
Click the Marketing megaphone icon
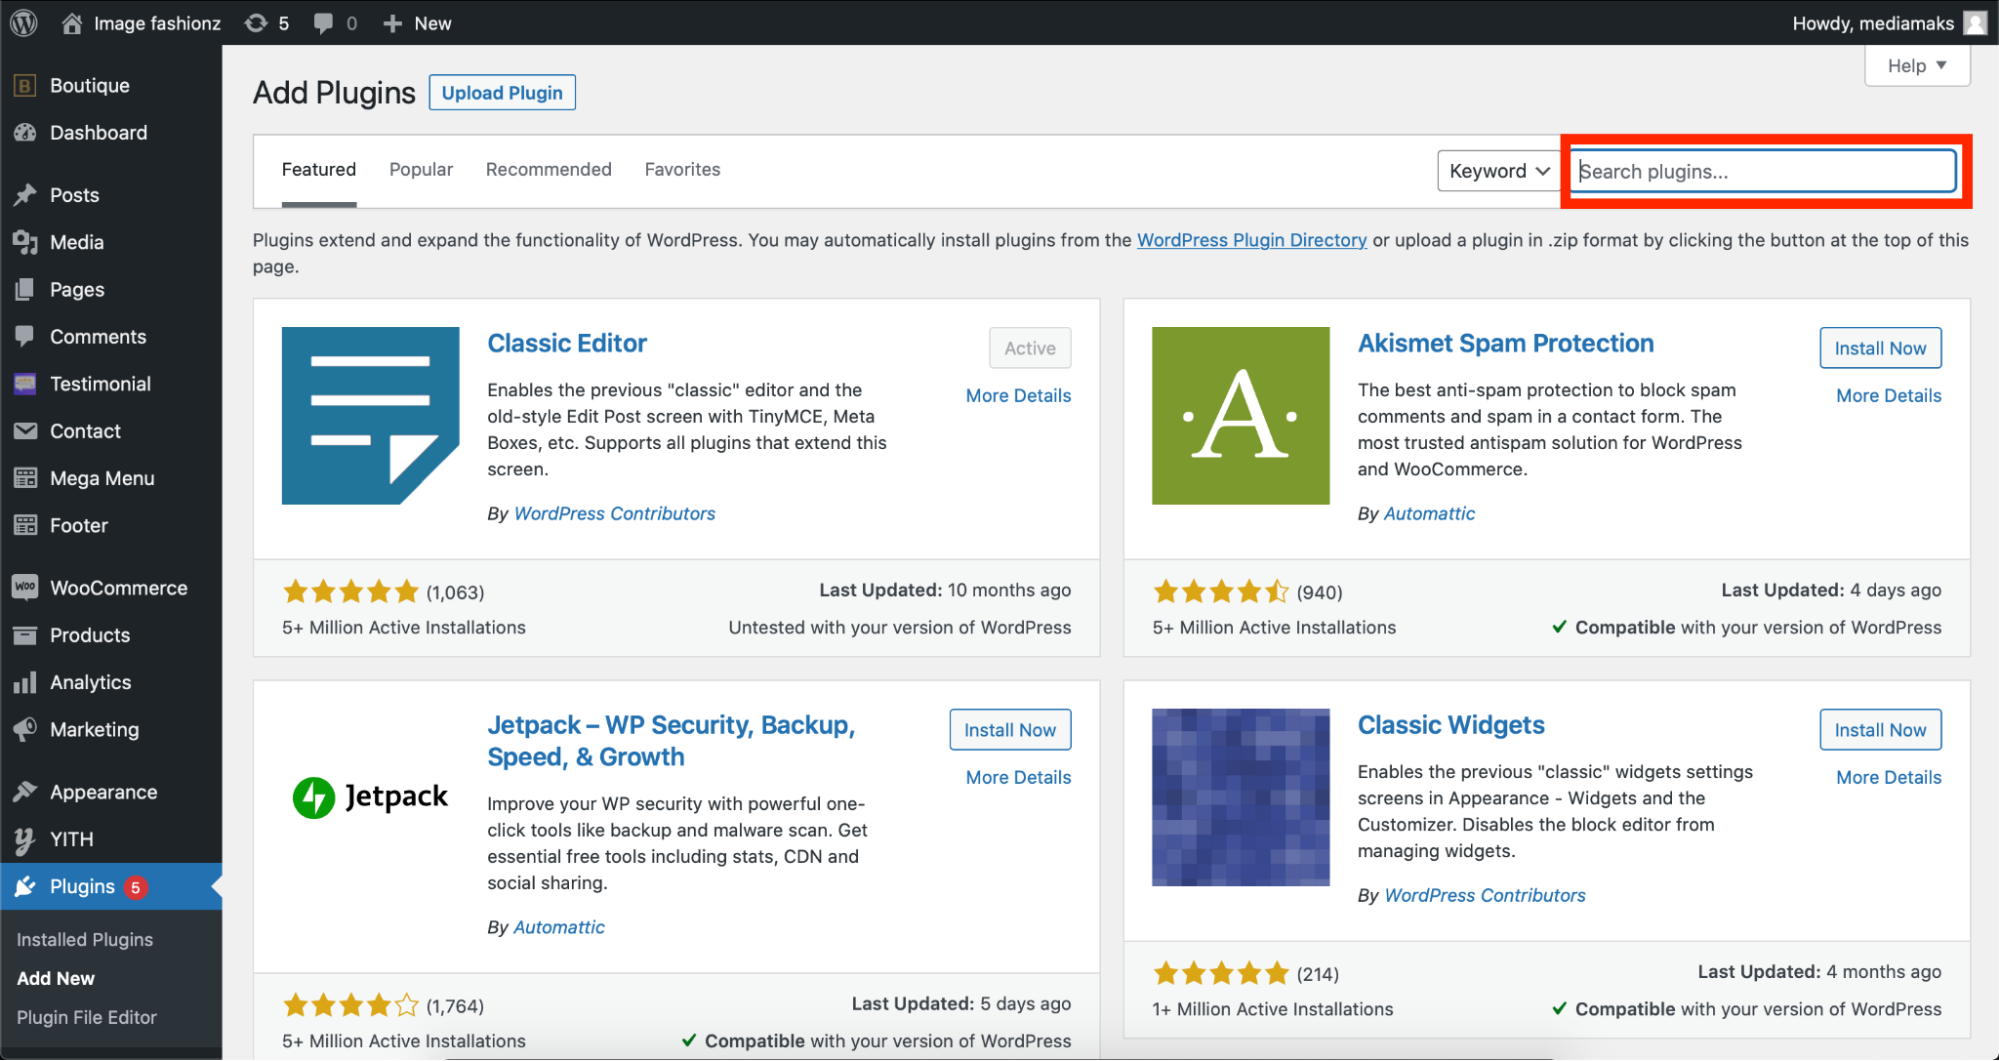coord(25,730)
